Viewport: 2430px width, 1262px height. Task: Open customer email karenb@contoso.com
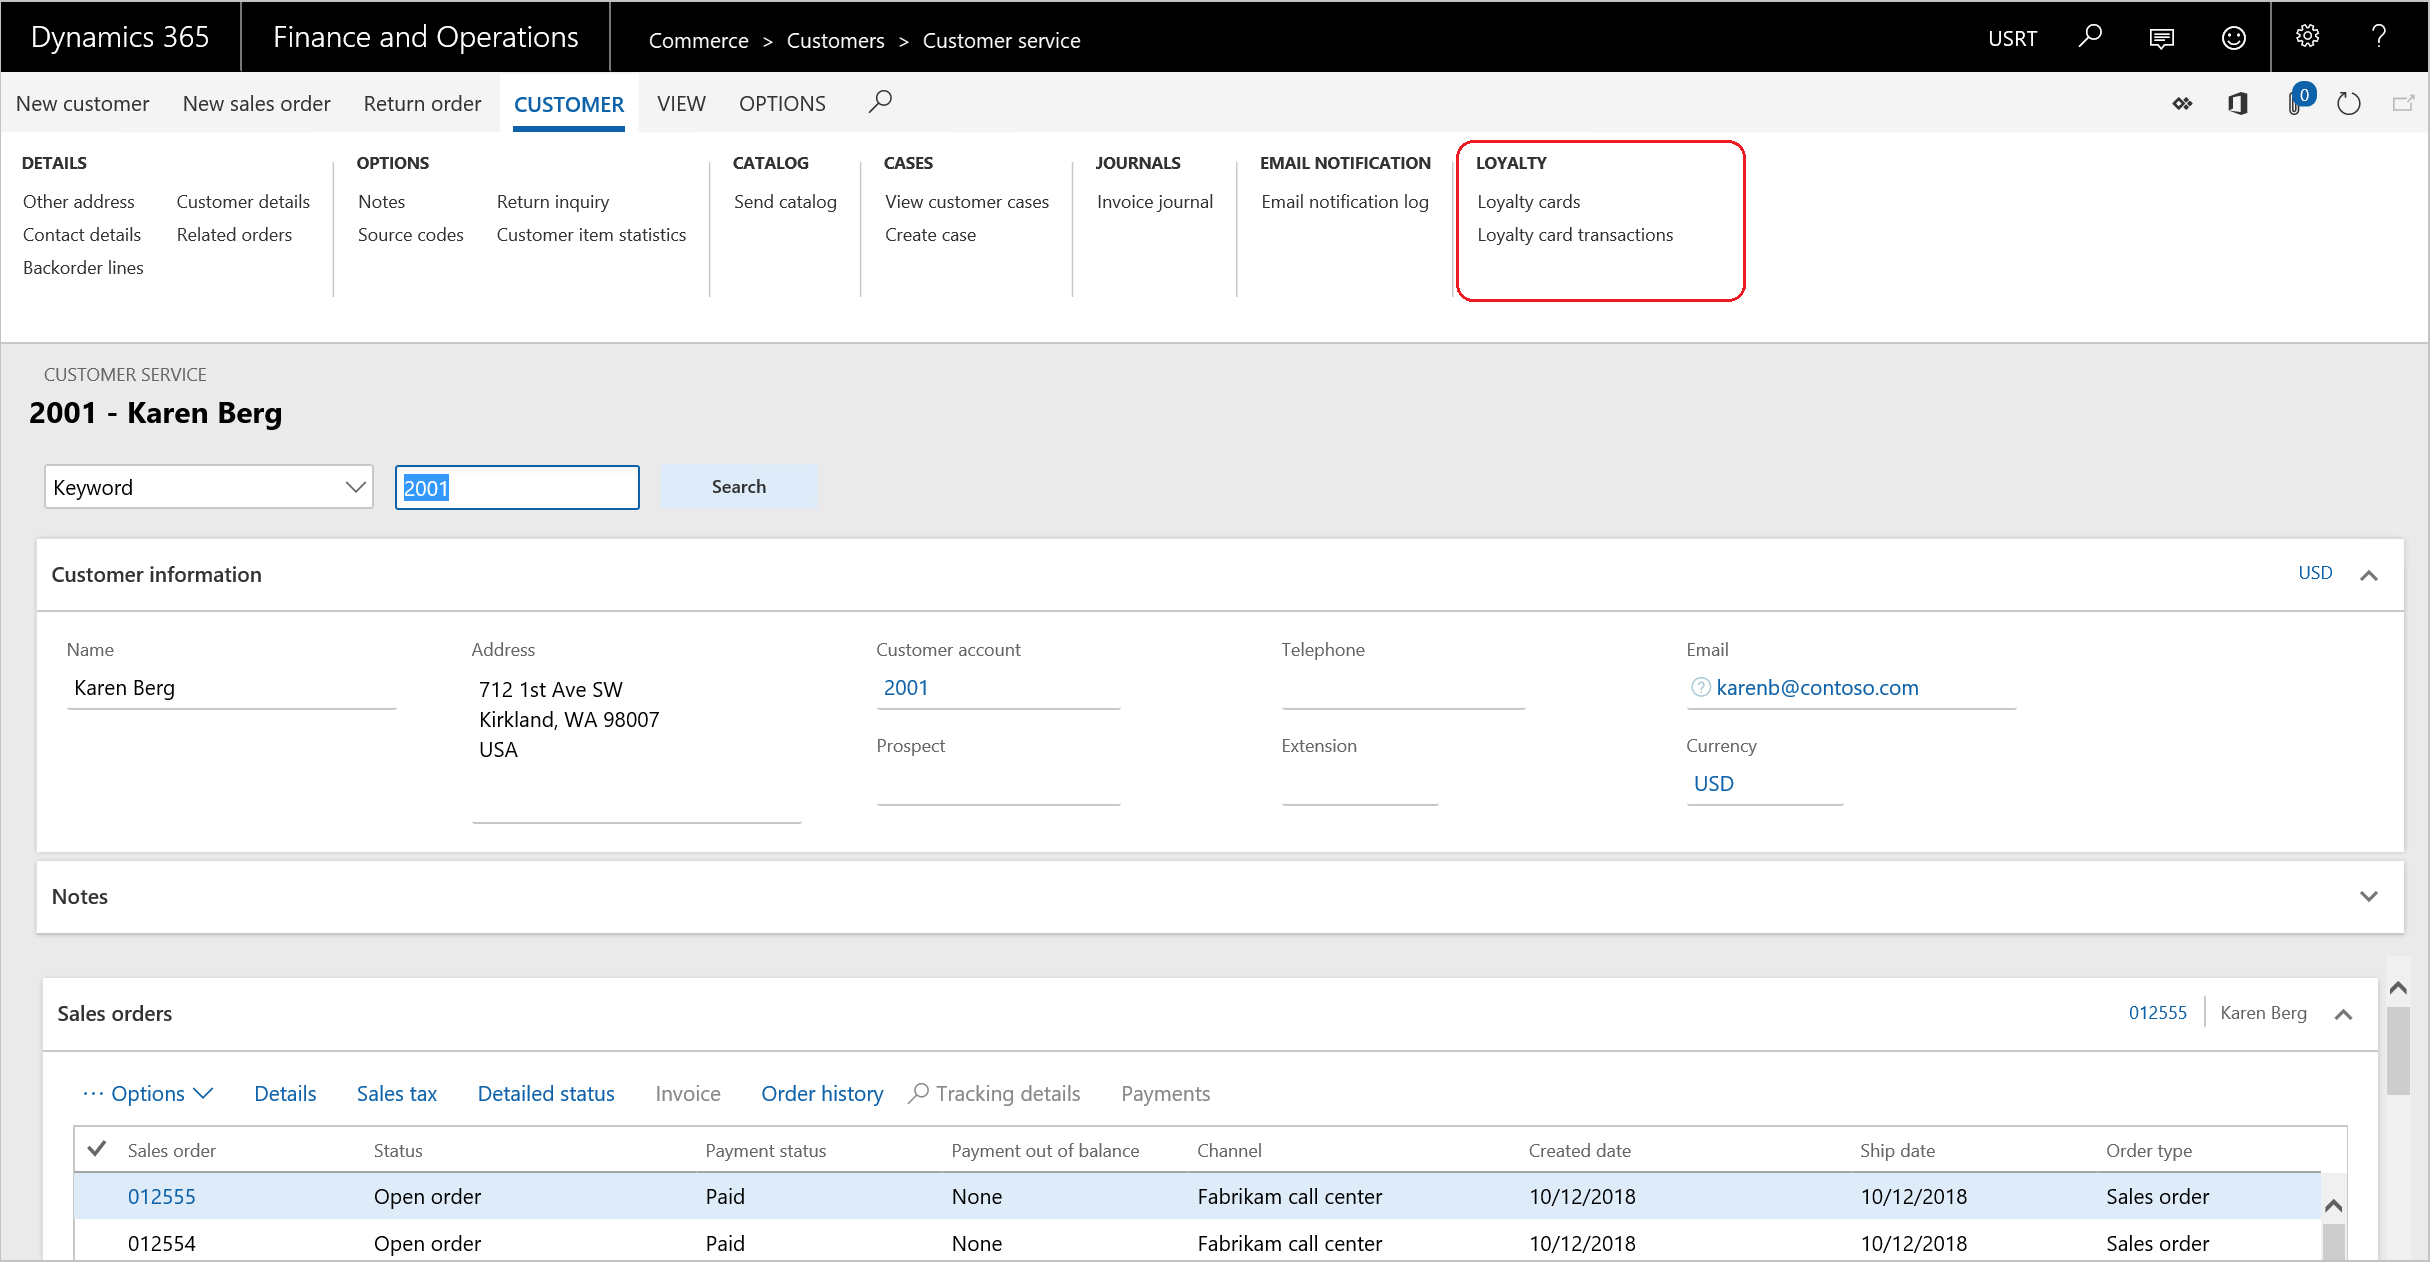pyautogui.click(x=1818, y=688)
